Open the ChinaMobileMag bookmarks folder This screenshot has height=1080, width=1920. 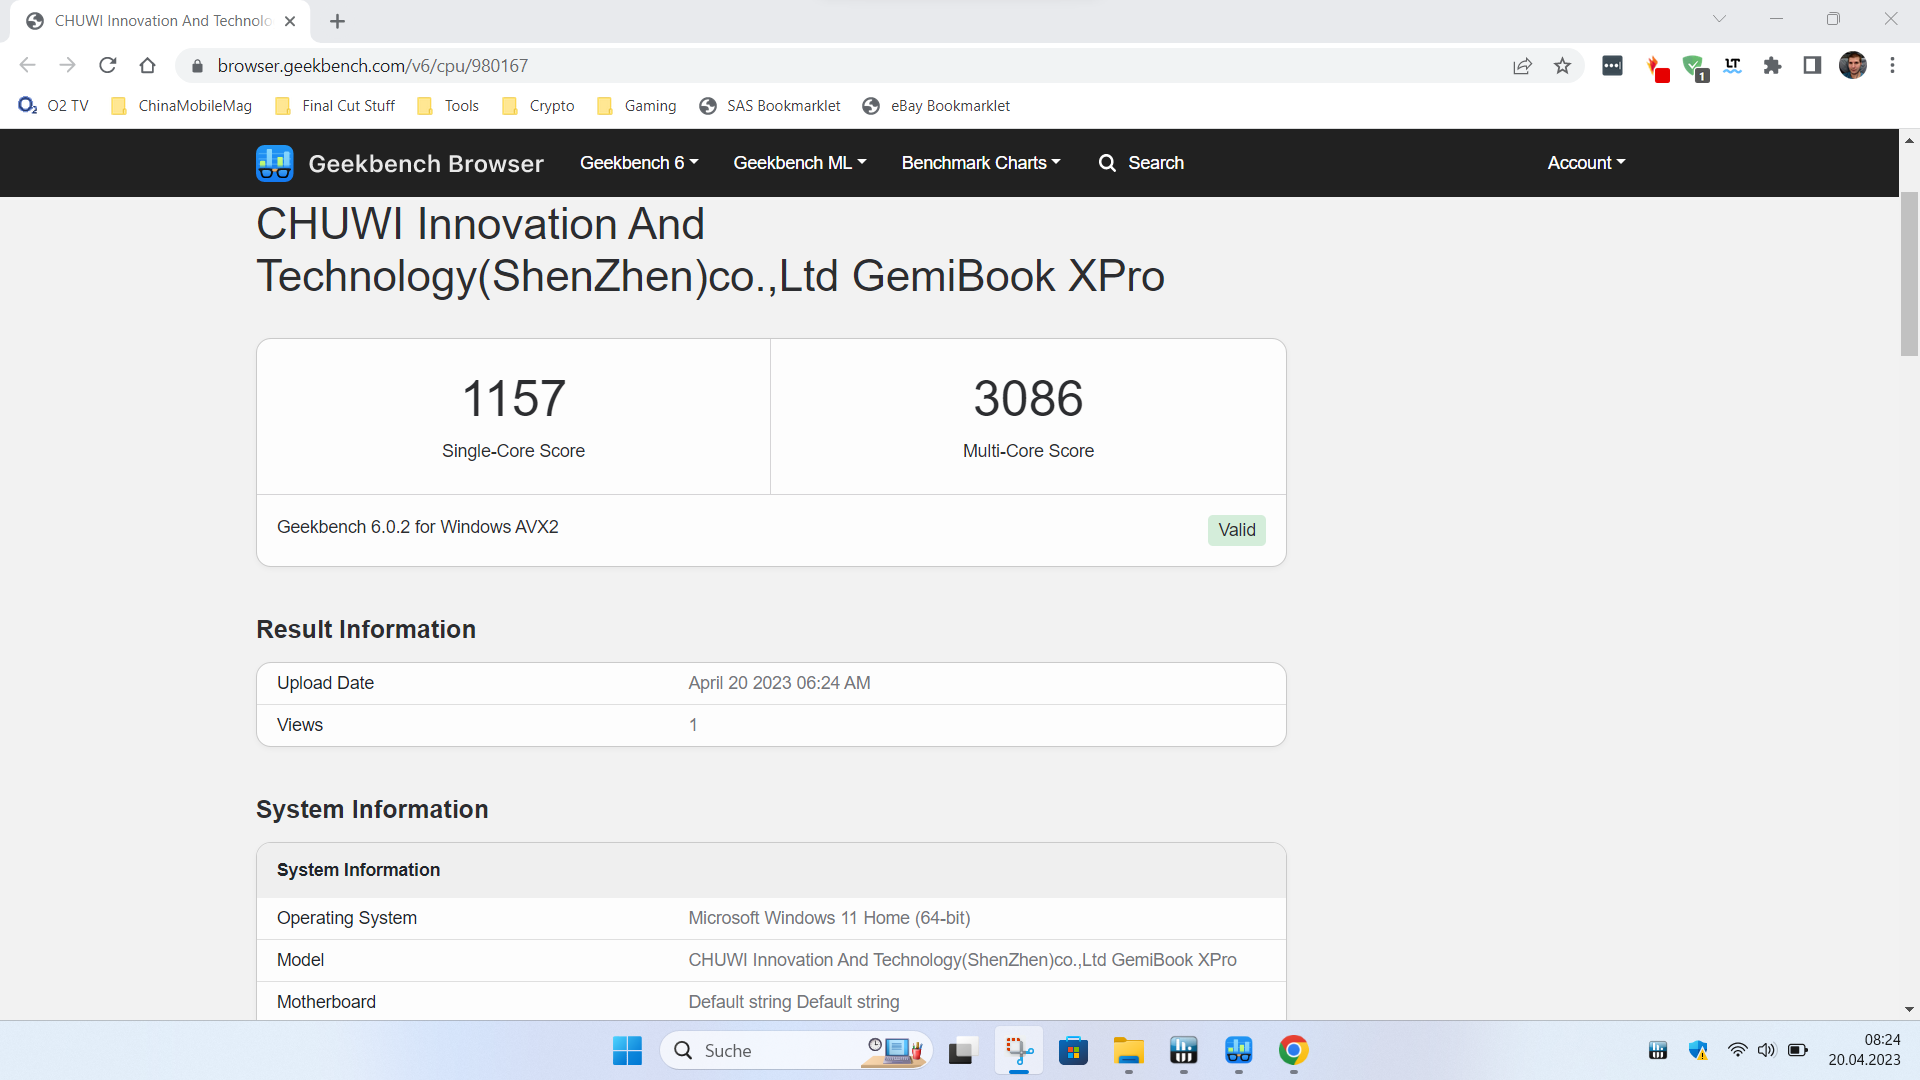(x=182, y=106)
